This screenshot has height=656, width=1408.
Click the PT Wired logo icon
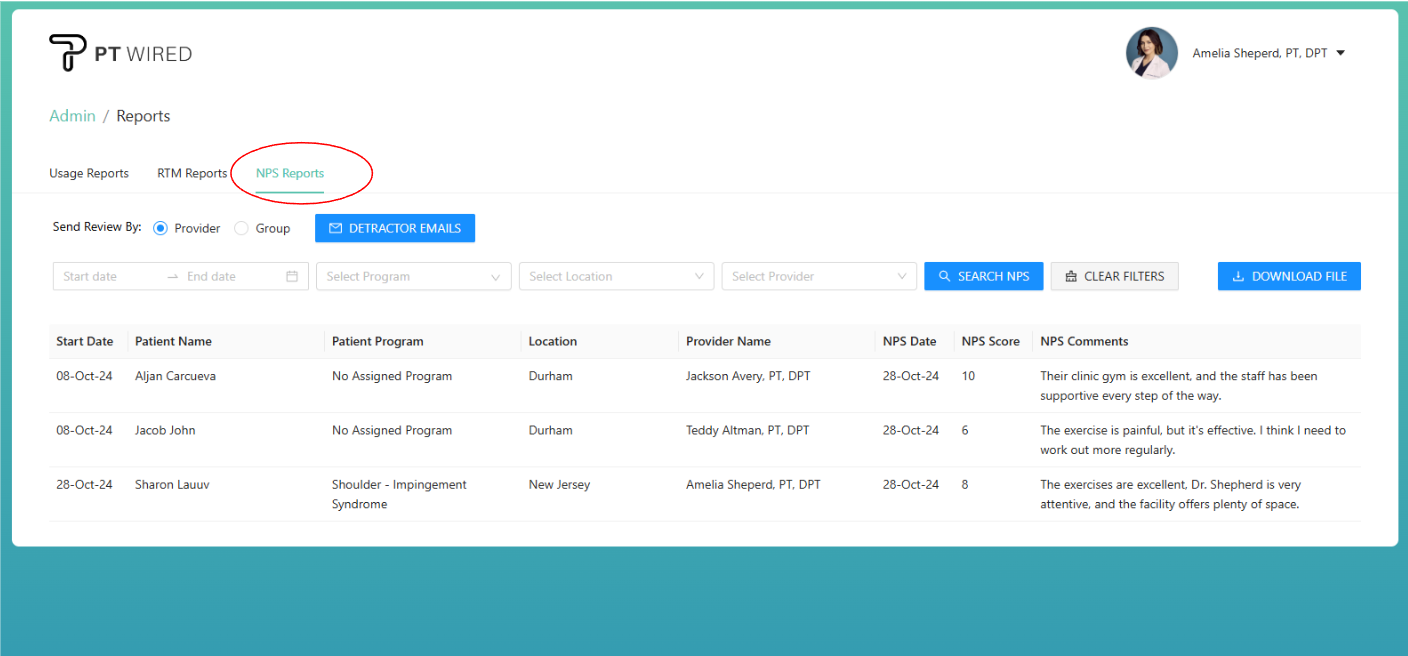pos(67,53)
